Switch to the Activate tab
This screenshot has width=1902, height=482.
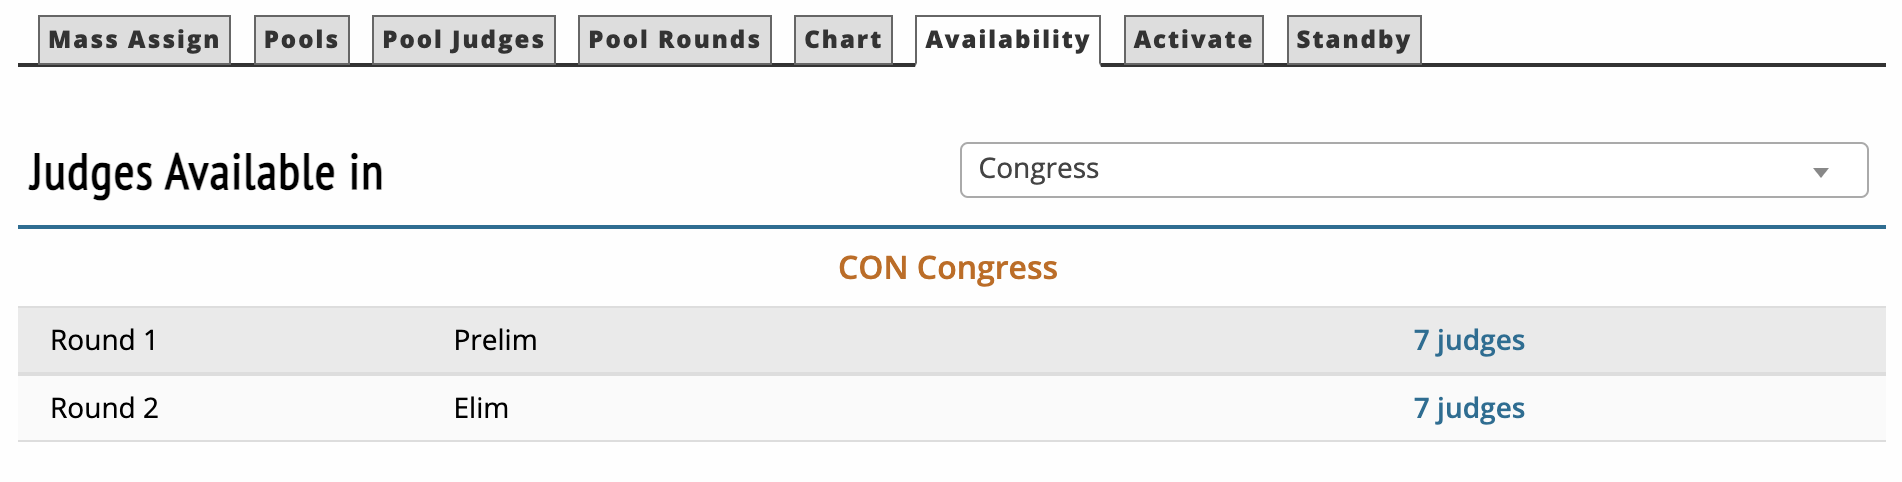point(1193,40)
